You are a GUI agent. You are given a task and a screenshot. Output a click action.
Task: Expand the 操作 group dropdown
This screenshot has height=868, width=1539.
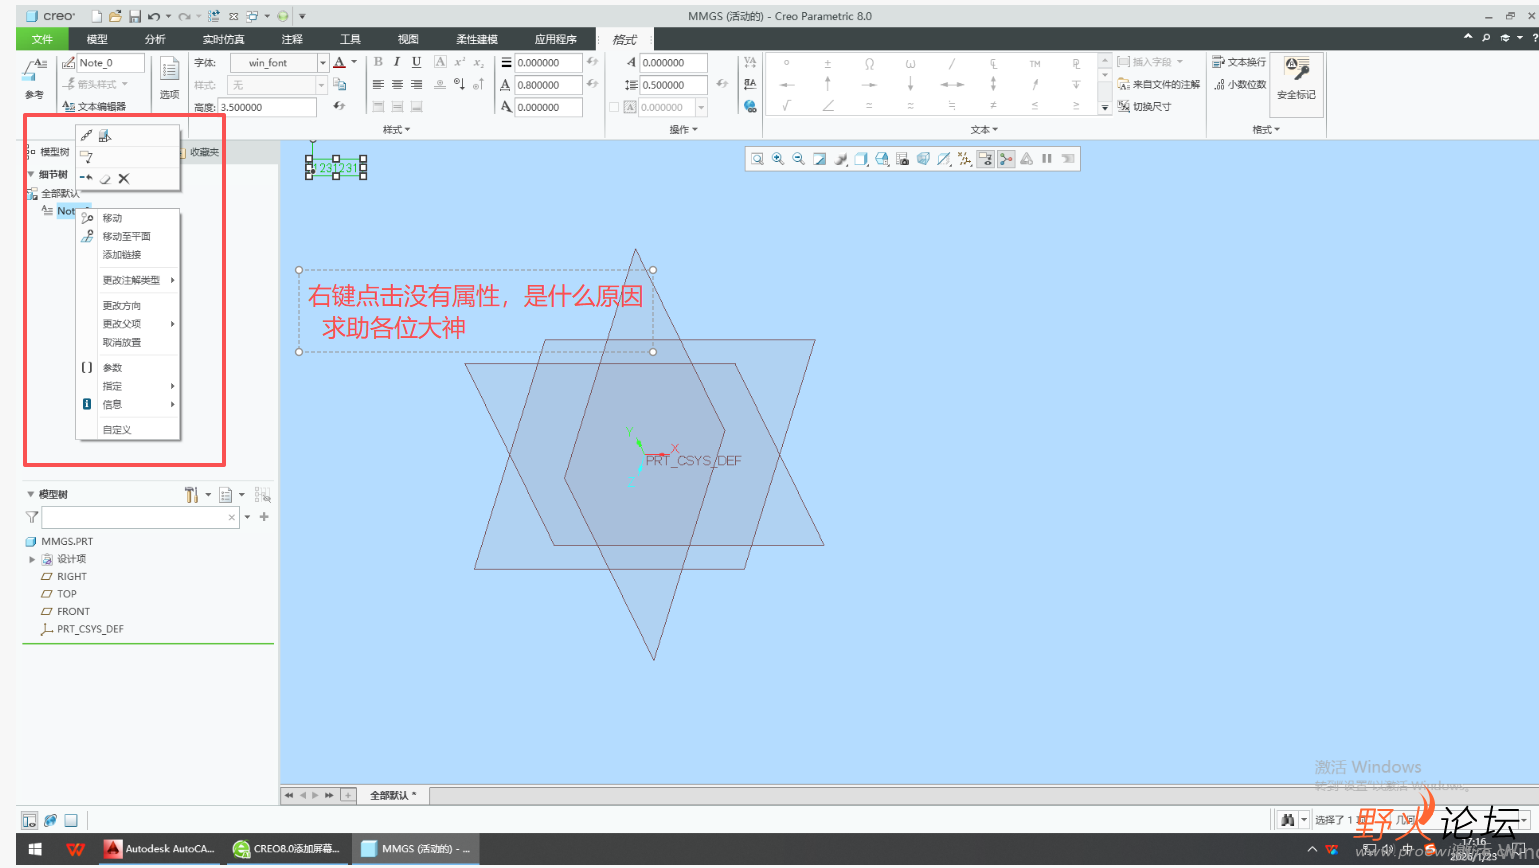point(684,130)
